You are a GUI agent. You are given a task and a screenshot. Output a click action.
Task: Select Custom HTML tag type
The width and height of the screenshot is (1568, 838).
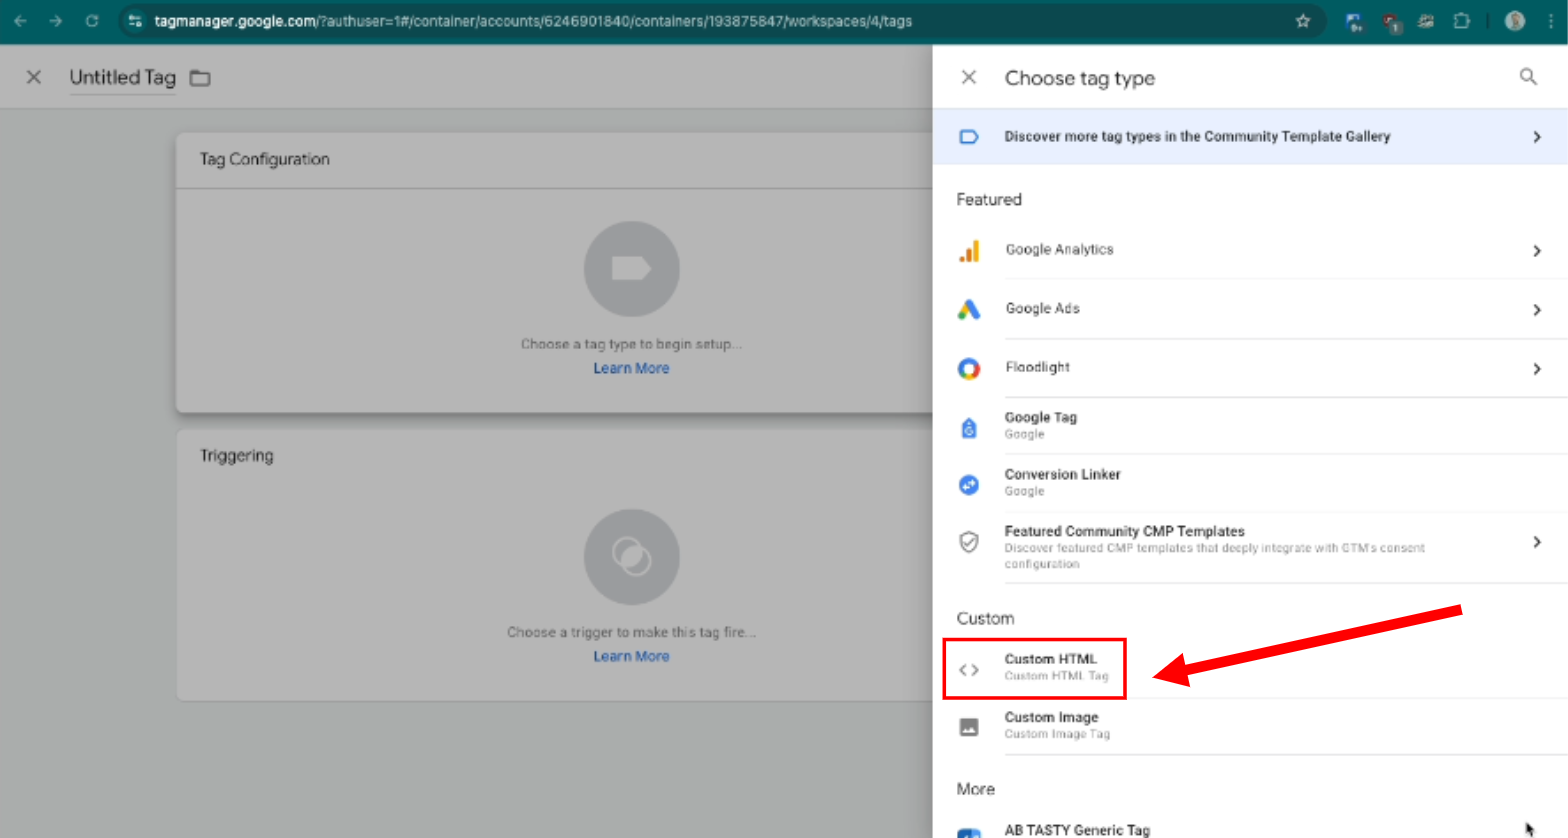click(1250, 669)
